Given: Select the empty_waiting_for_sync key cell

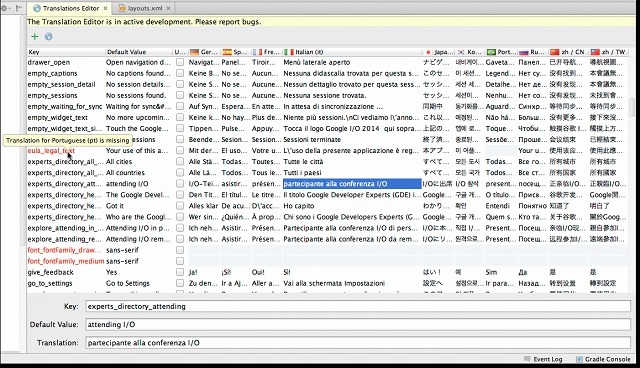Looking at the screenshot, I should point(65,106).
